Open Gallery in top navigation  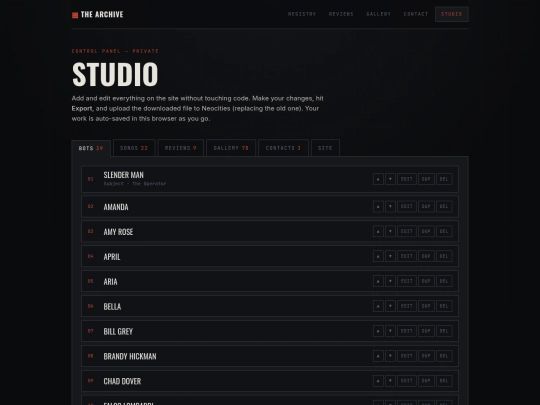pos(378,14)
